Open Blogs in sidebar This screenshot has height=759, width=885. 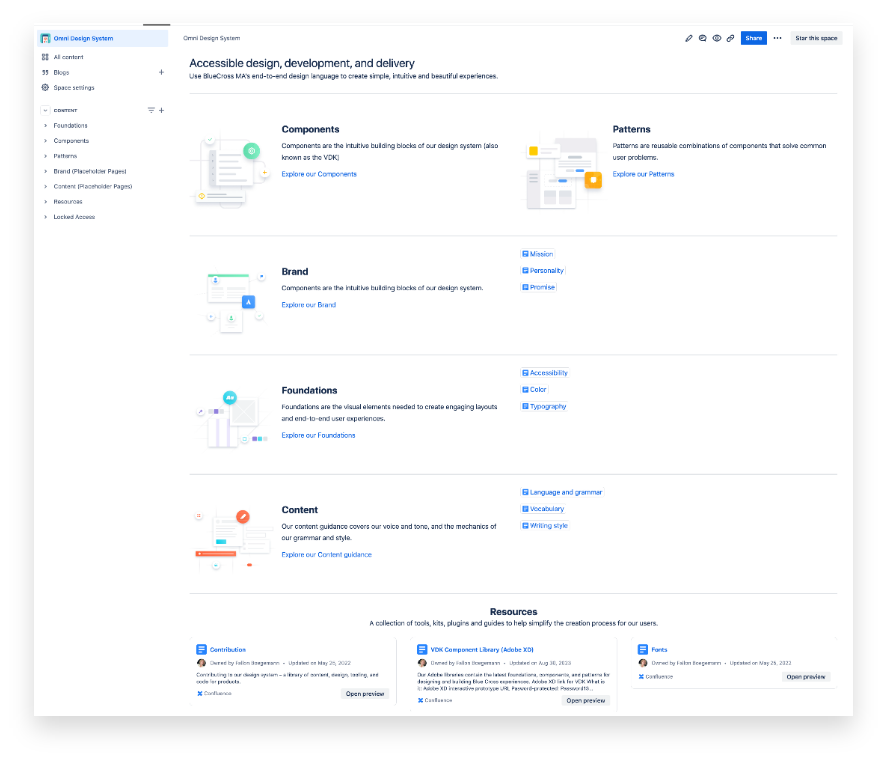tap(62, 72)
